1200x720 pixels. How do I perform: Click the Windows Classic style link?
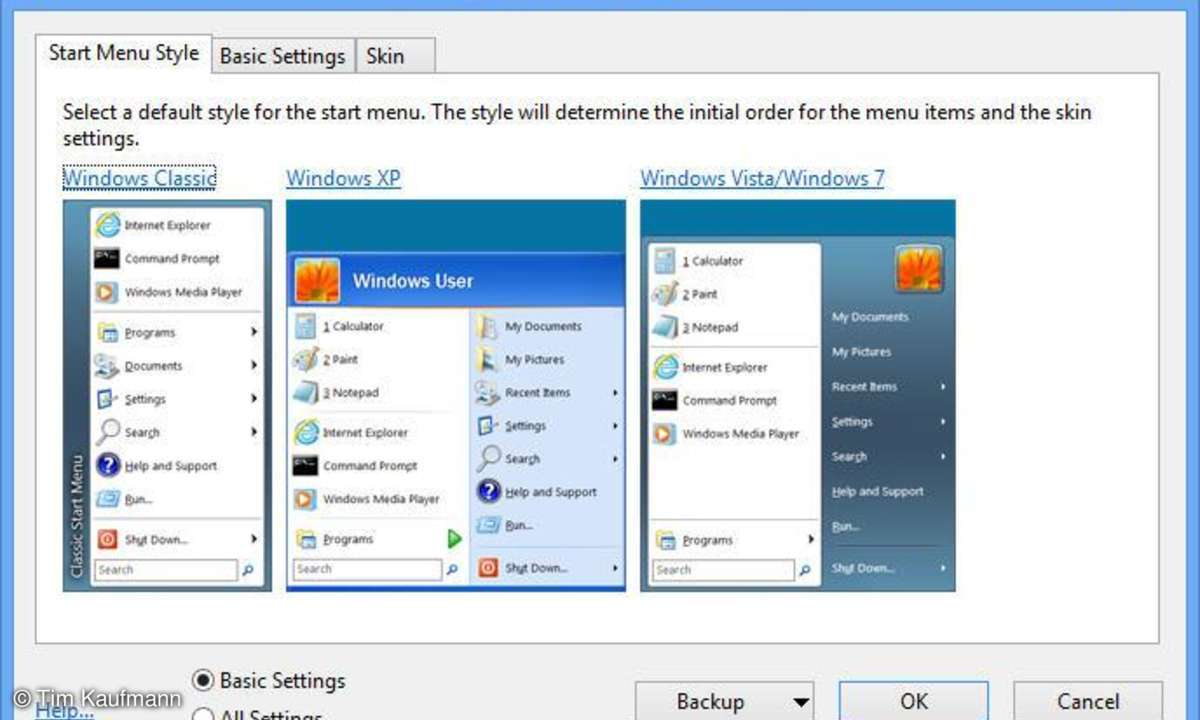click(x=139, y=179)
